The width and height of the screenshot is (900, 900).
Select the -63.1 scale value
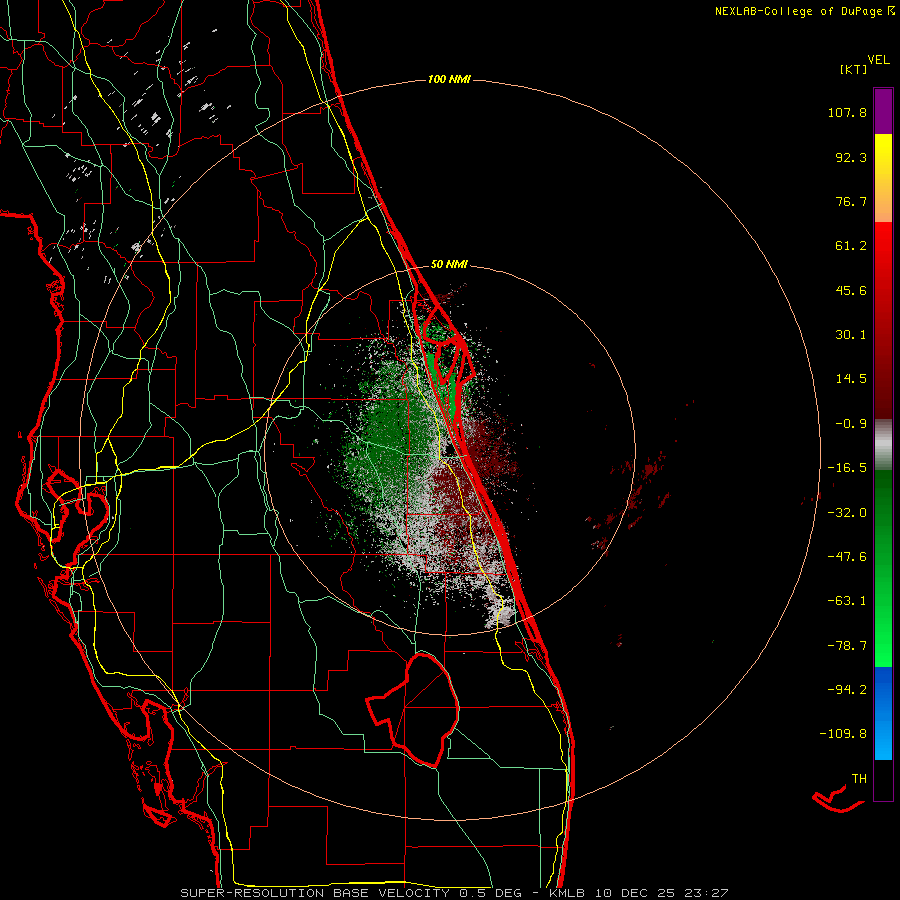point(847,601)
